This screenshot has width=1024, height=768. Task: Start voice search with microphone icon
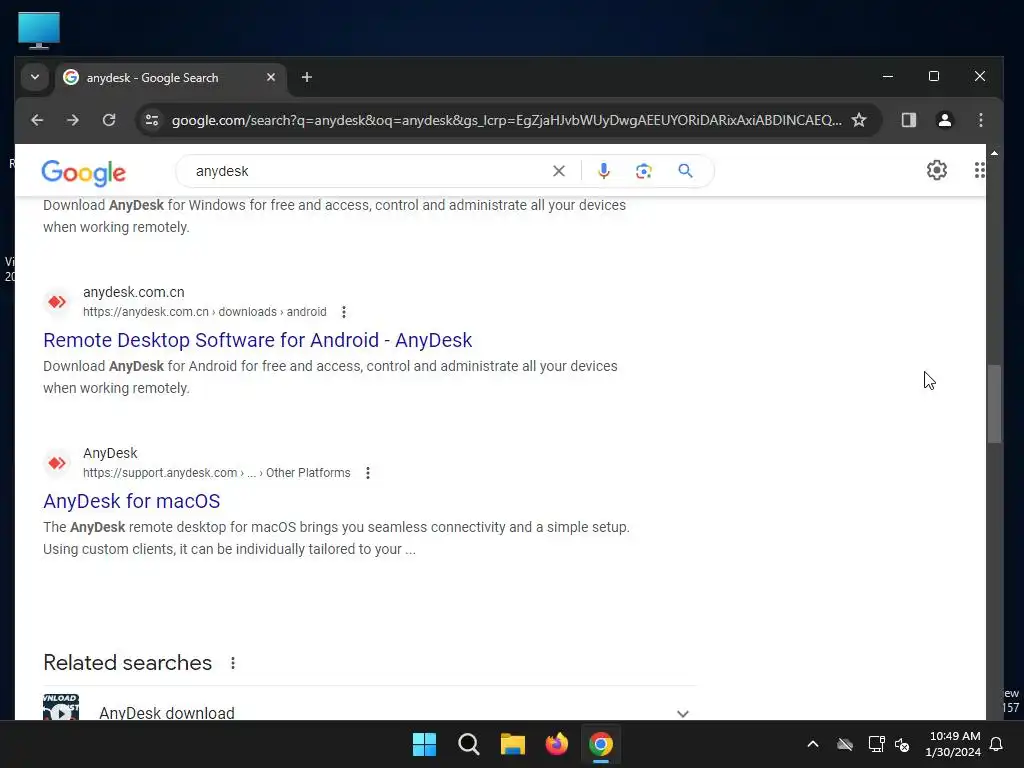pyautogui.click(x=603, y=171)
